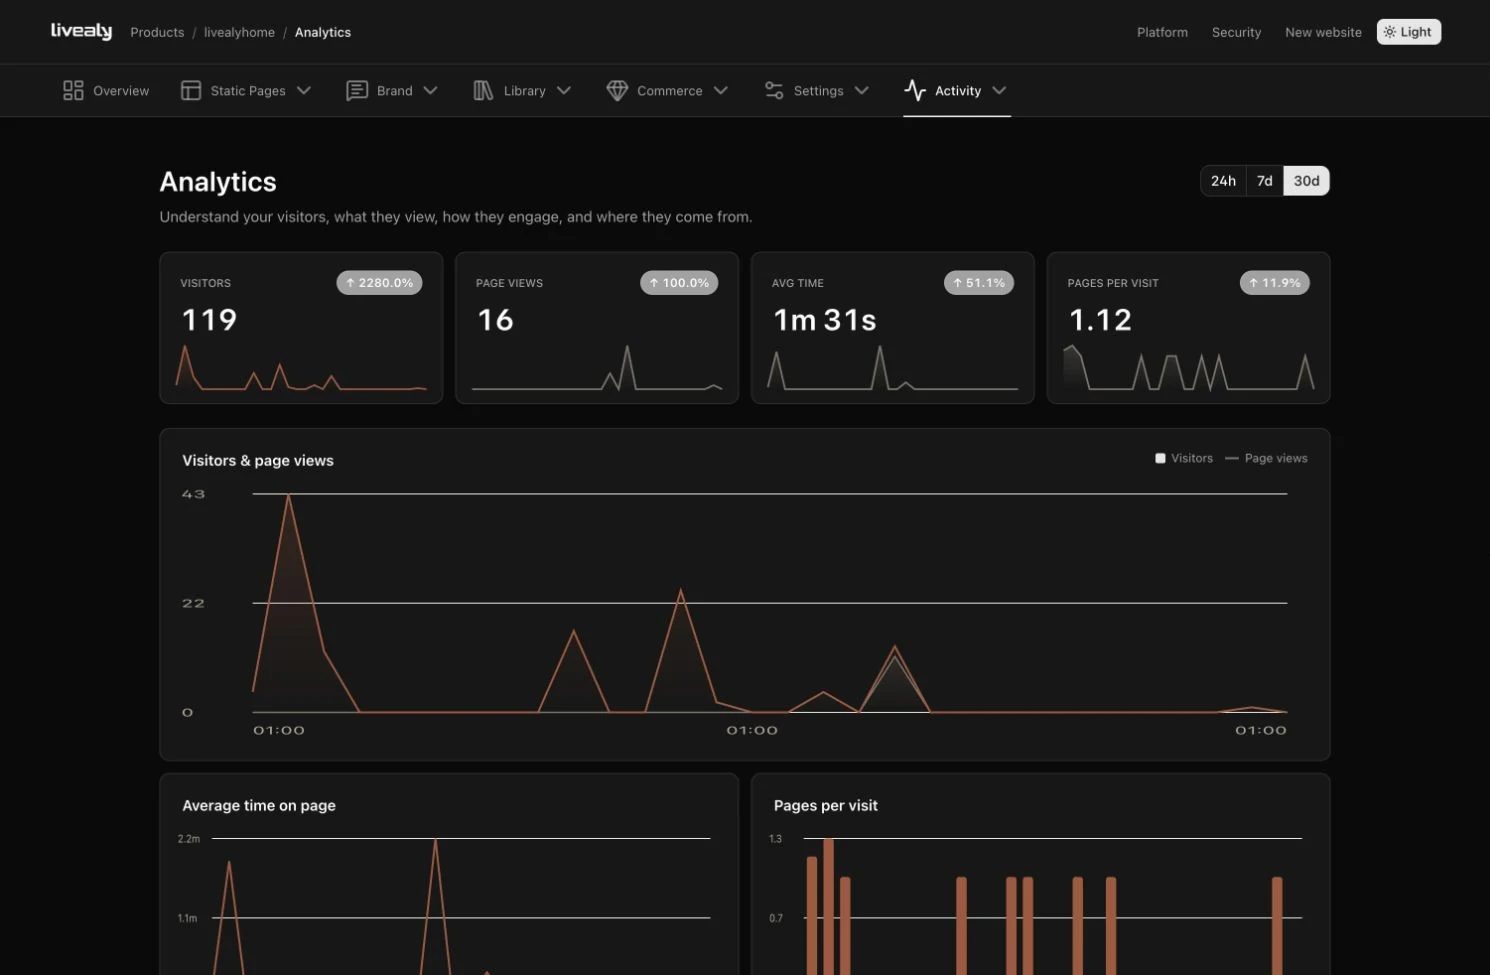Screen dimensions: 1490x975
Task: Click the Commerce diamond icon
Action: [617, 91]
